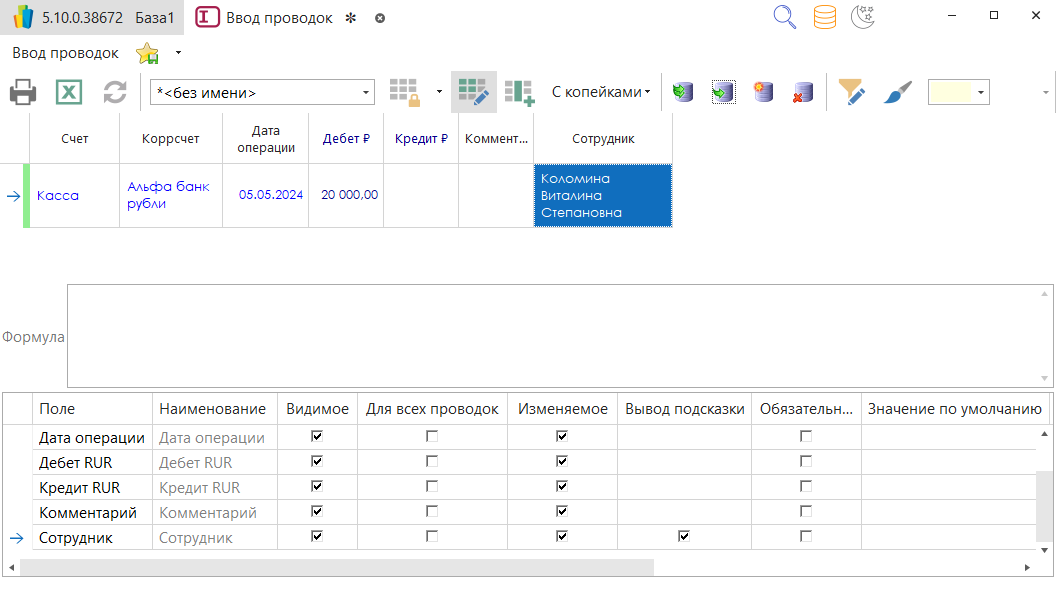The width and height of the screenshot is (1056, 610).
Task: Click the 'Сотрудник' column header
Action: coord(603,139)
